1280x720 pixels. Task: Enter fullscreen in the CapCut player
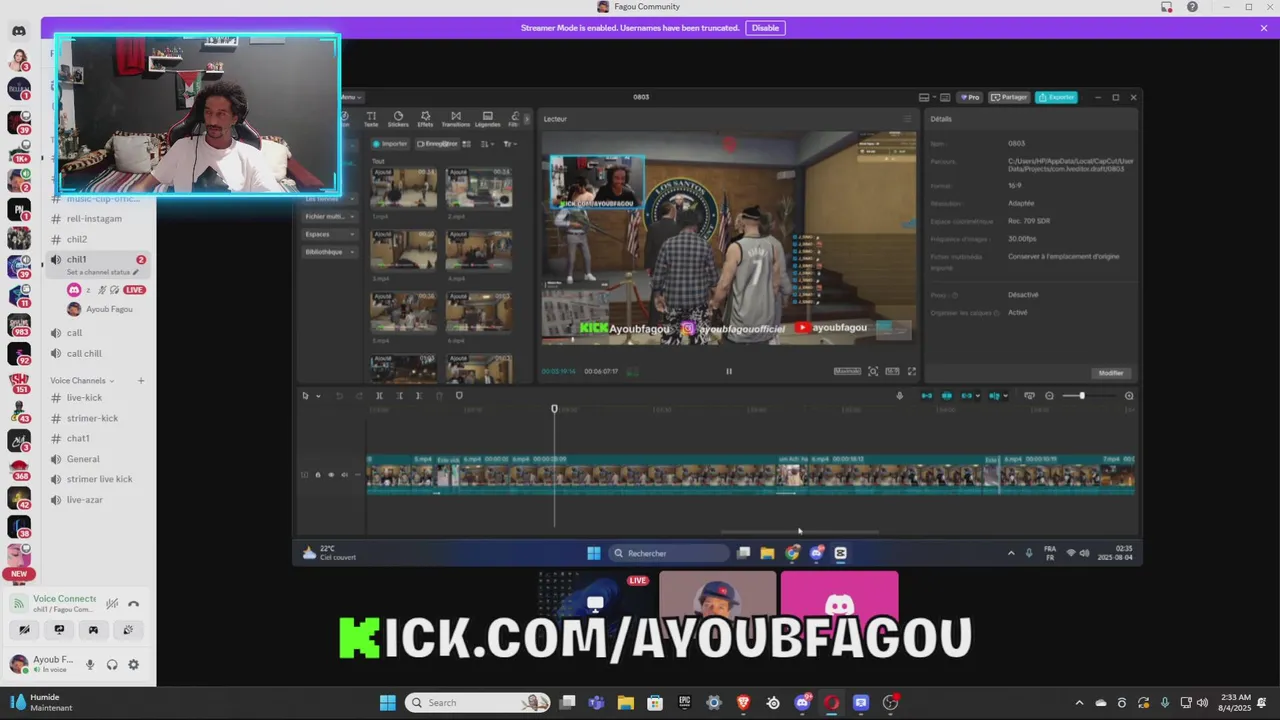pyautogui.click(x=911, y=371)
